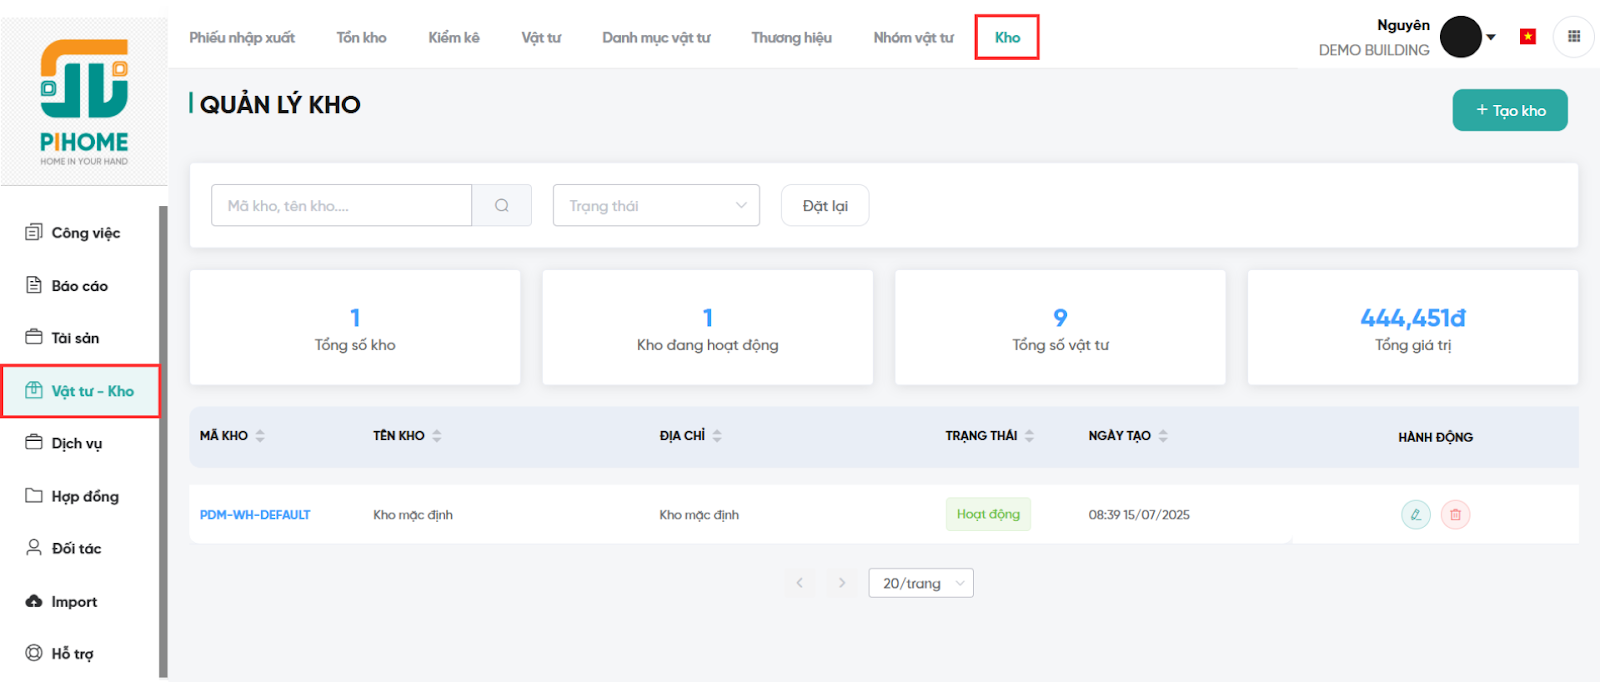Screen dimensions: 1600x682
Task: Open the 20/trang page size dropdown
Action: [x=921, y=583]
